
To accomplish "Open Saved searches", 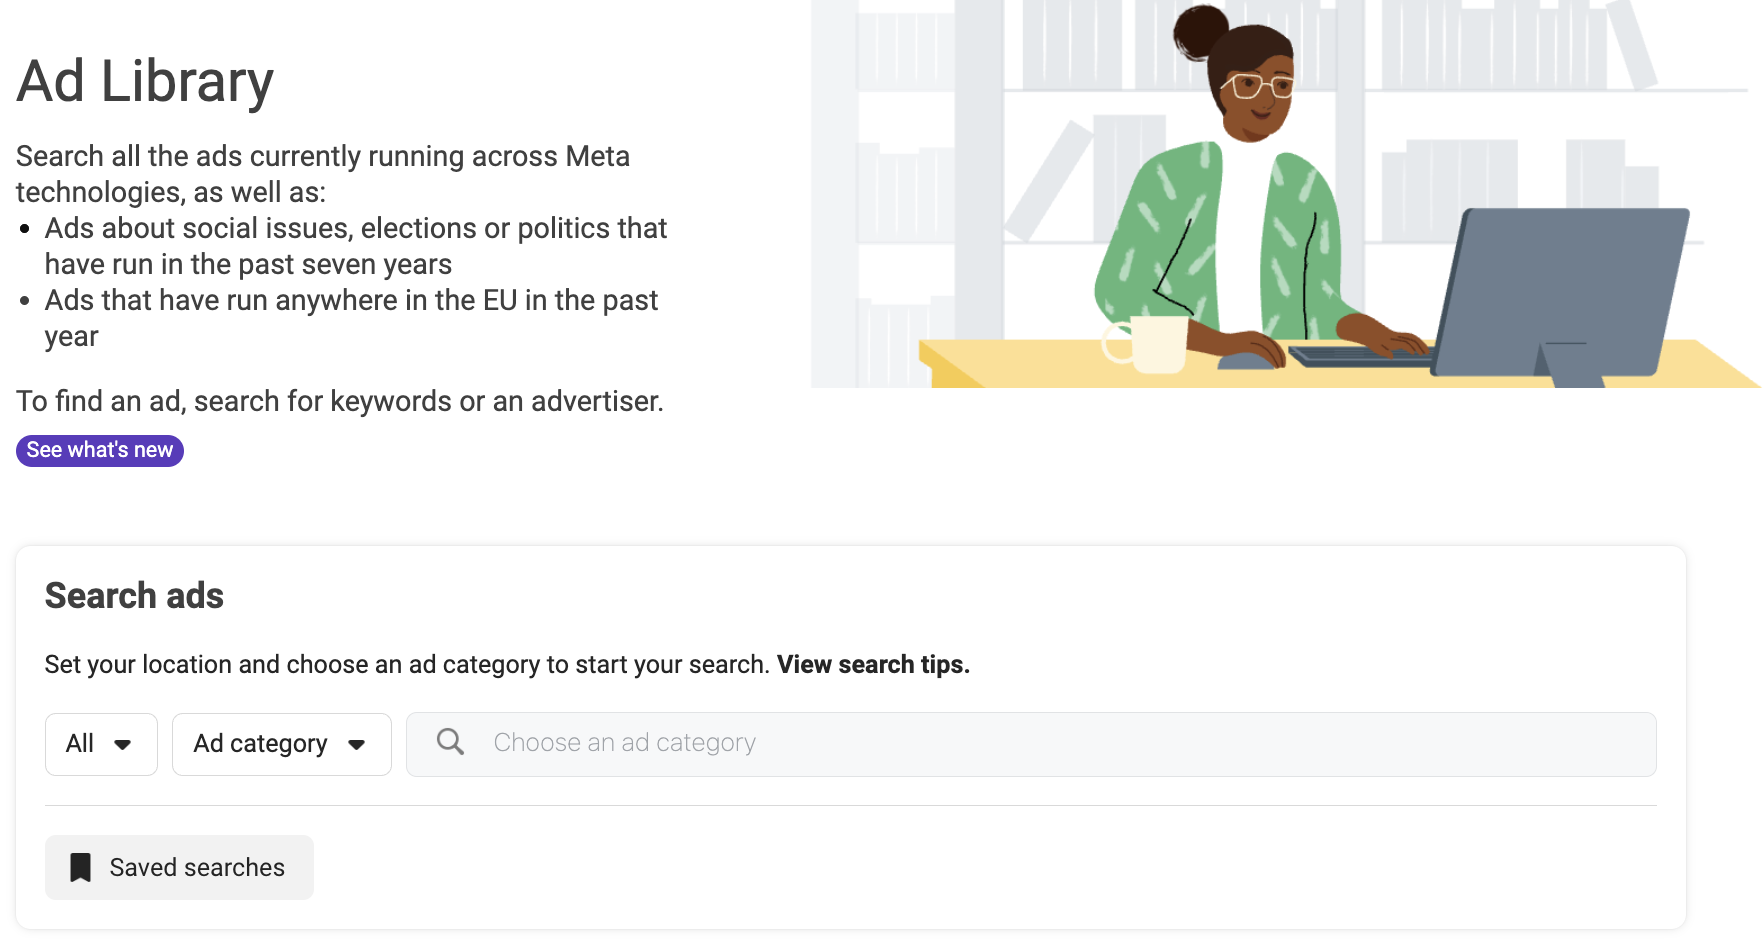I will [178, 867].
